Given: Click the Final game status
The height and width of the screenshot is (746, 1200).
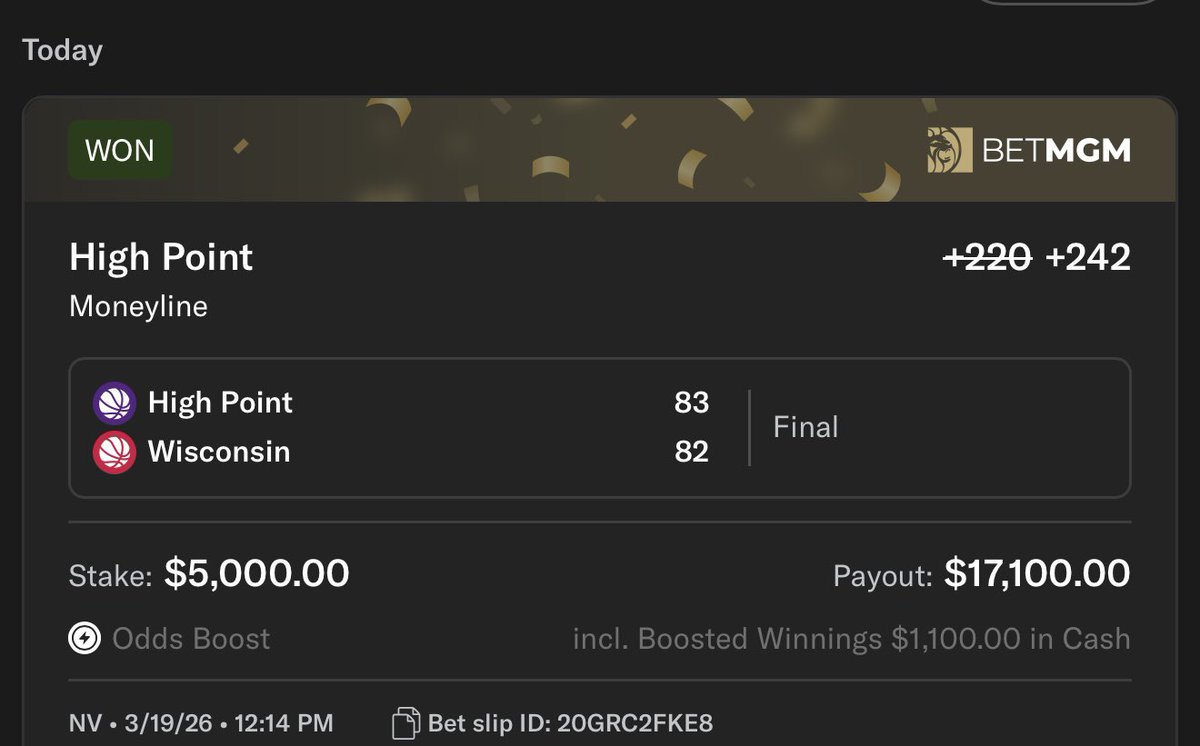Looking at the screenshot, I should 806,427.
